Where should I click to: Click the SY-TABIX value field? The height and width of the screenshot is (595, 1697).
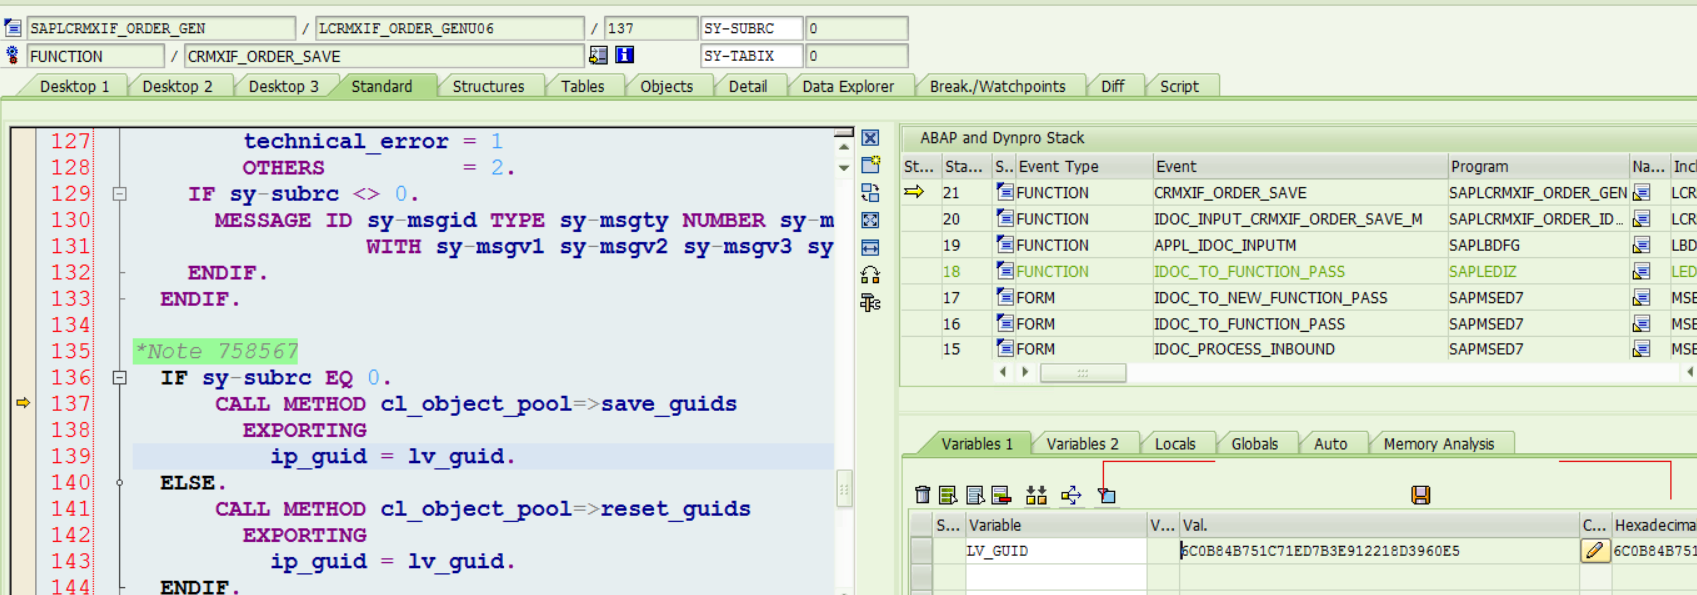[857, 56]
